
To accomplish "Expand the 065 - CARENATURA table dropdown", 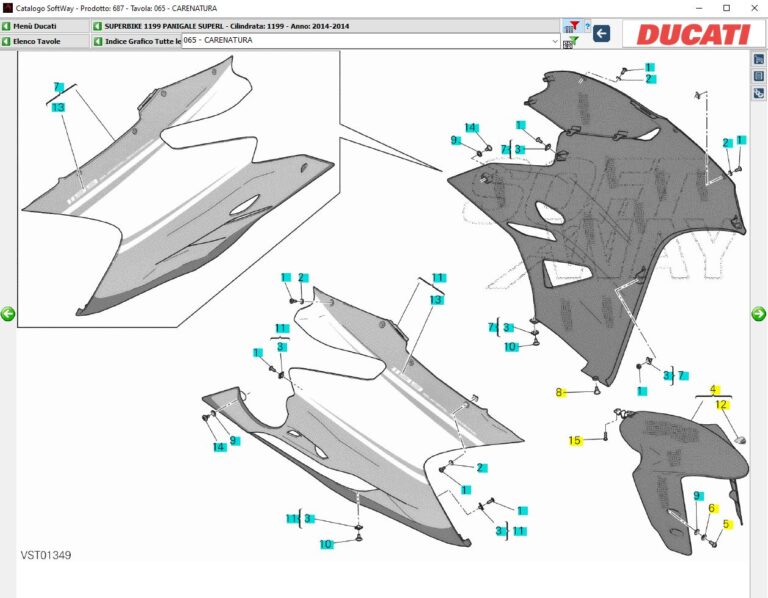I will tap(554, 41).
